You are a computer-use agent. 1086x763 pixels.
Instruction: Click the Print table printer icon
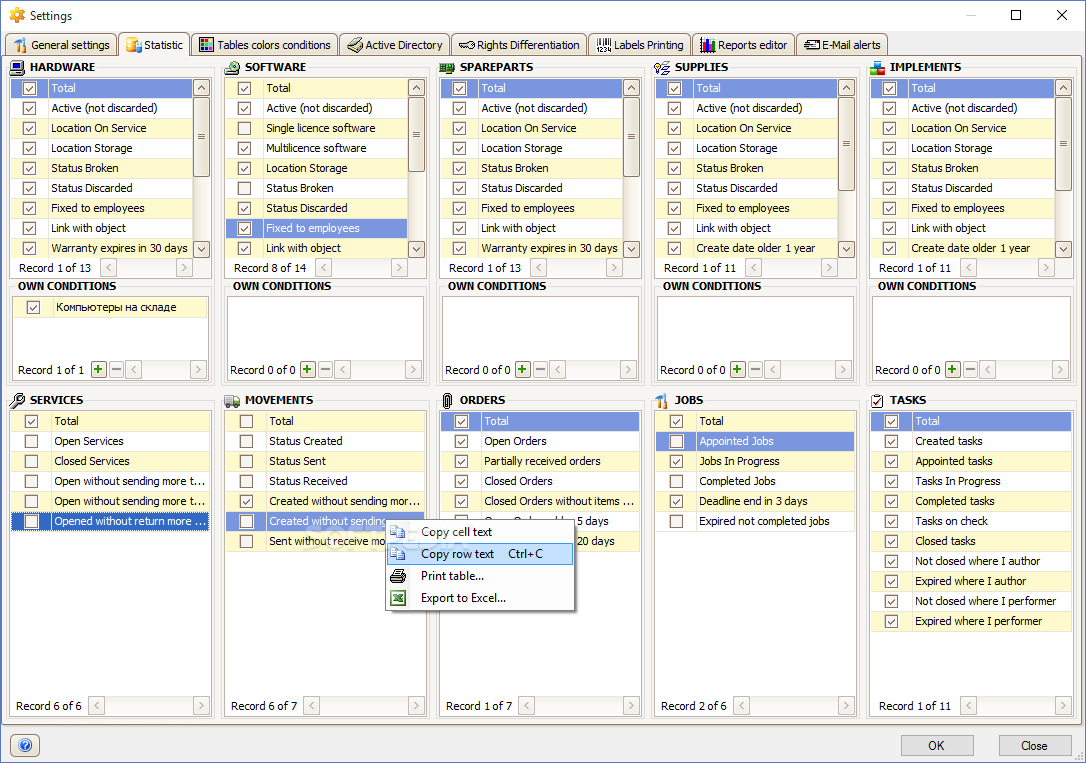(398, 575)
